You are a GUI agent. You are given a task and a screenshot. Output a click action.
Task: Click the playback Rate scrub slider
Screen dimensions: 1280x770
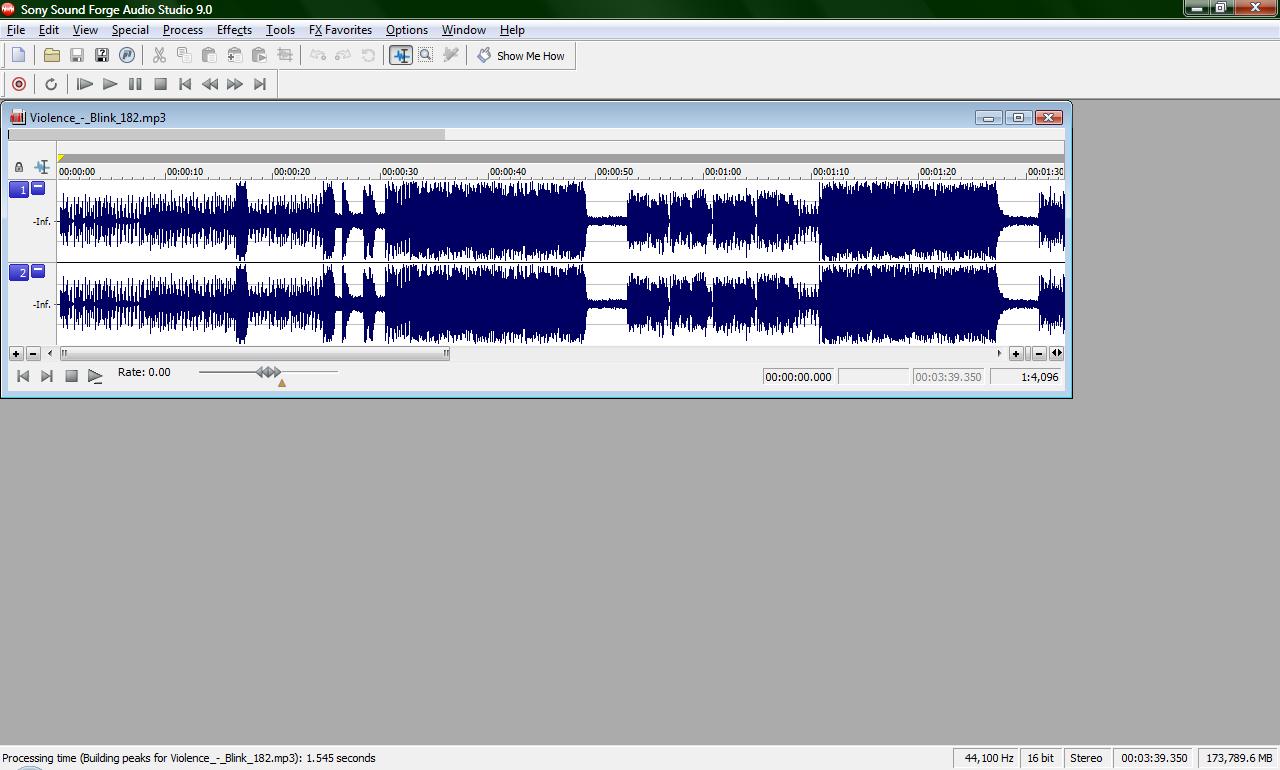(x=268, y=372)
